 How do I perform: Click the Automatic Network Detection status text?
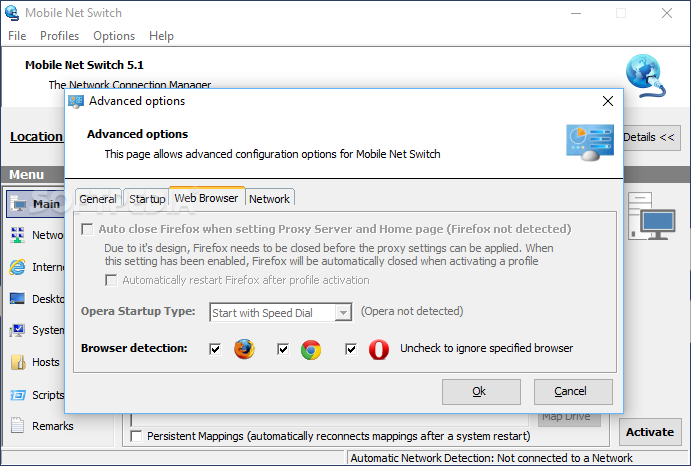pos(491,458)
